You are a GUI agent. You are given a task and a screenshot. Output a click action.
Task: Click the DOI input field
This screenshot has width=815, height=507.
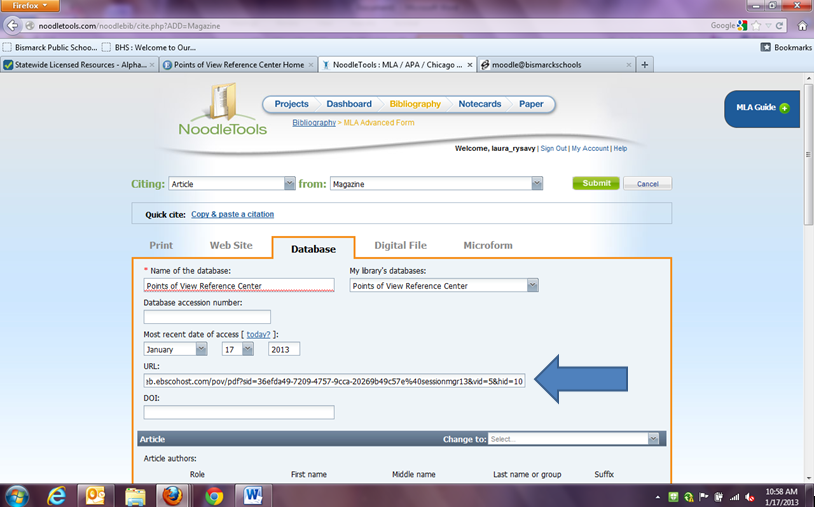click(x=239, y=412)
